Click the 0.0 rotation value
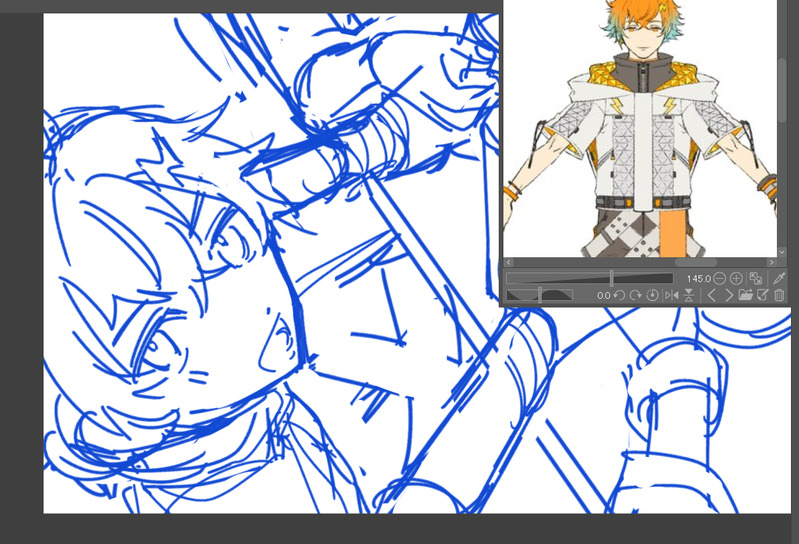 [x=603, y=295]
